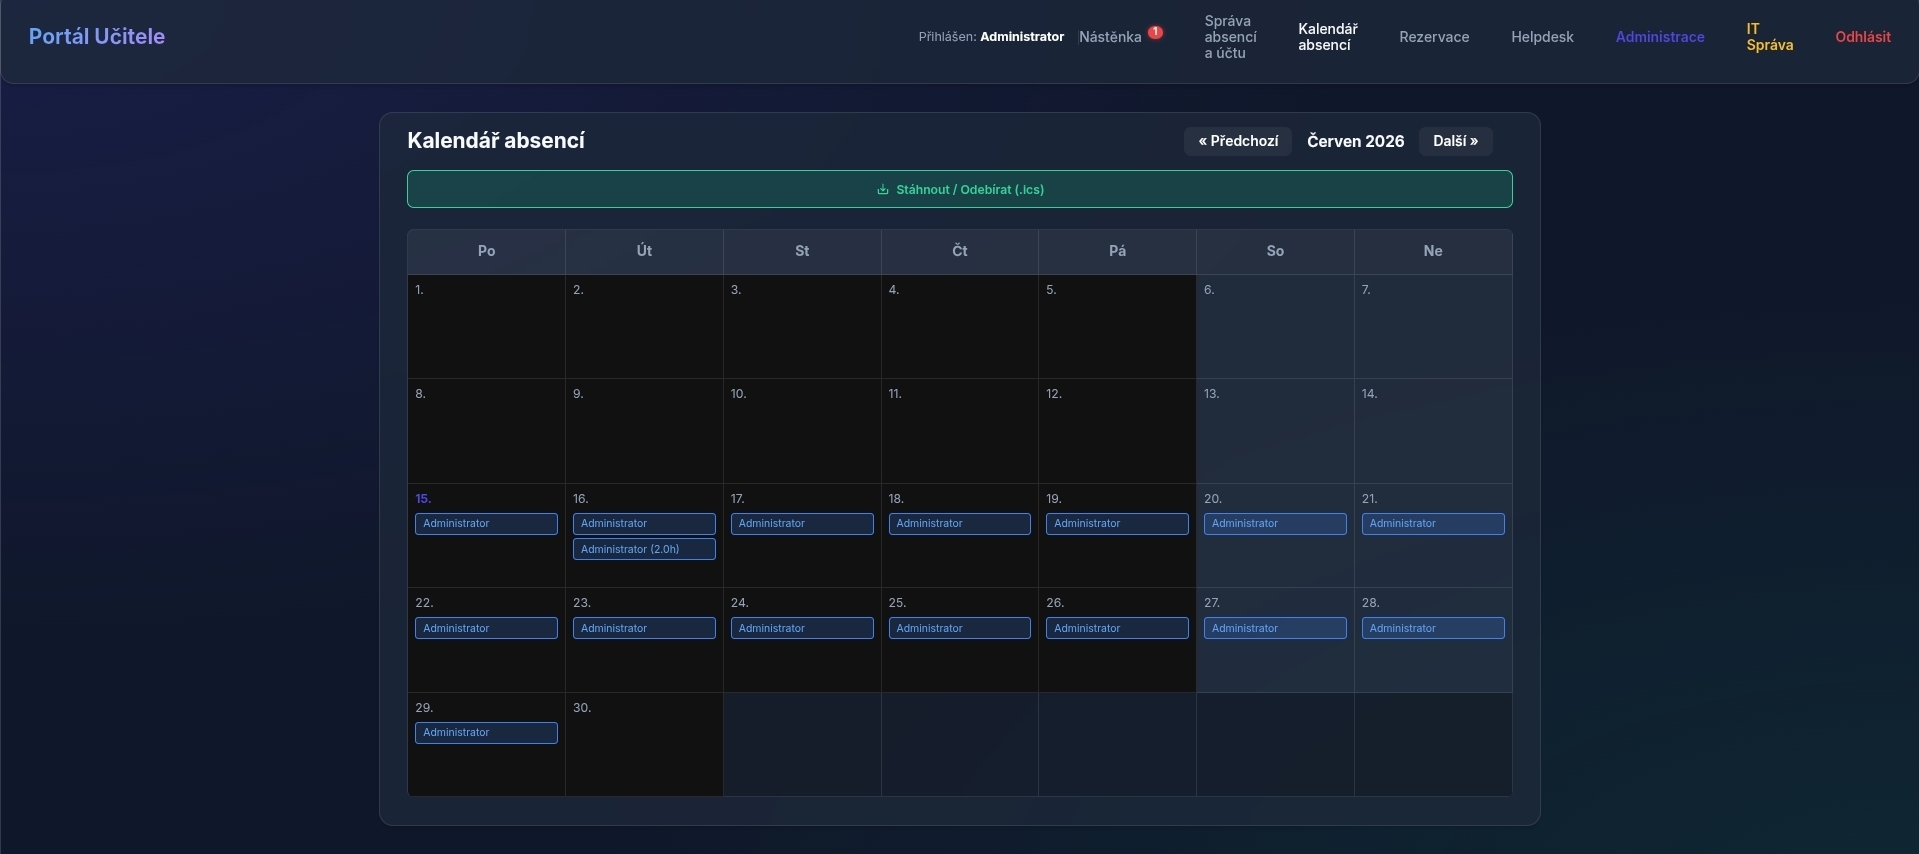Click the download icon in the .ics button
The image size is (1919, 854).
tap(882, 189)
